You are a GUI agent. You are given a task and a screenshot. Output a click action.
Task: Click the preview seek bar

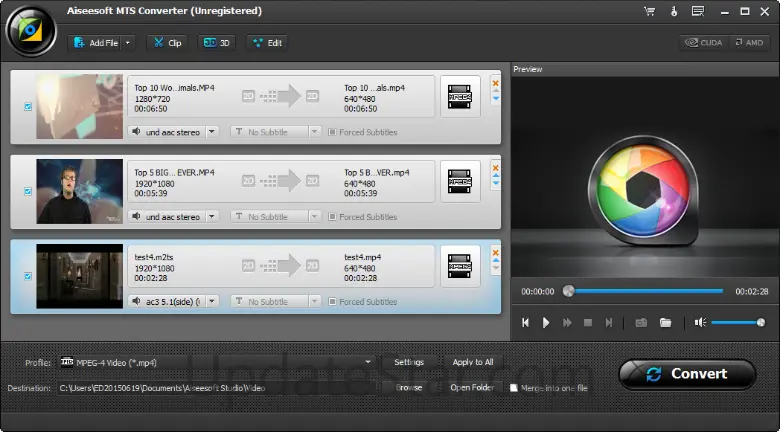(643, 291)
